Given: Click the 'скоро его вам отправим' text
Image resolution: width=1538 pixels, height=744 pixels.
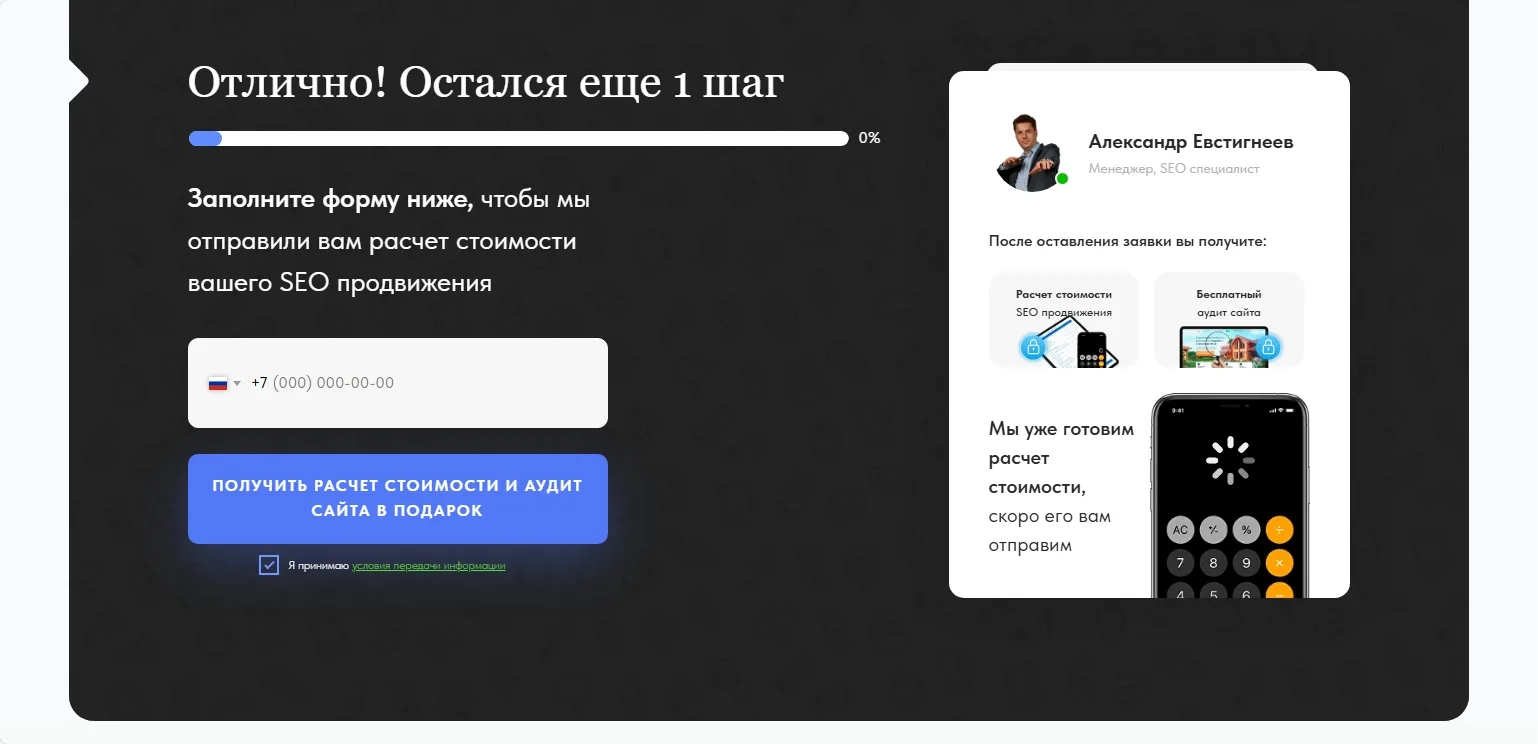Looking at the screenshot, I should pos(1050,531).
